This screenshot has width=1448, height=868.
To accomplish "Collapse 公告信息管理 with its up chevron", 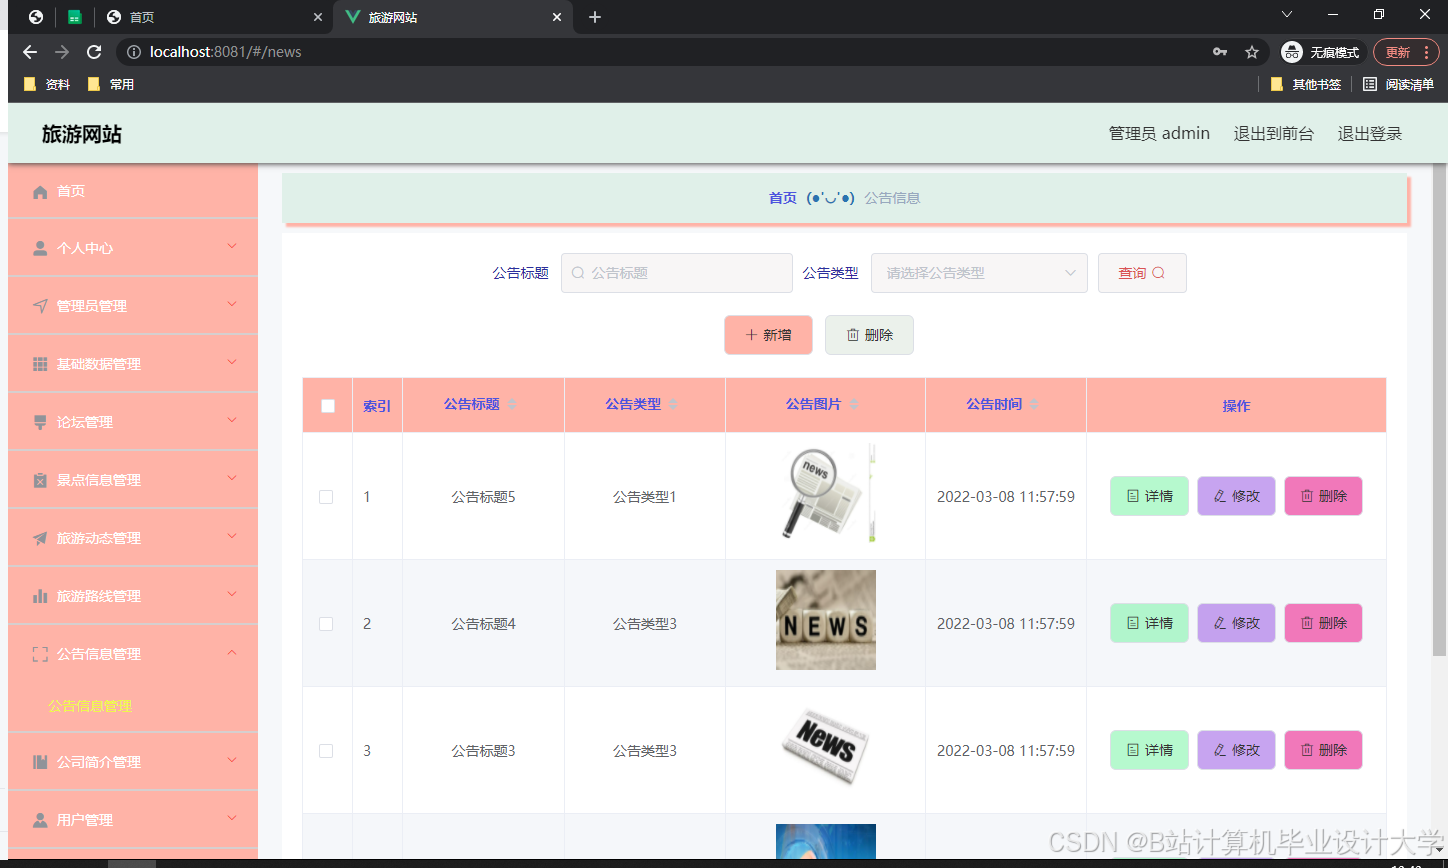I will (x=232, y=652).
